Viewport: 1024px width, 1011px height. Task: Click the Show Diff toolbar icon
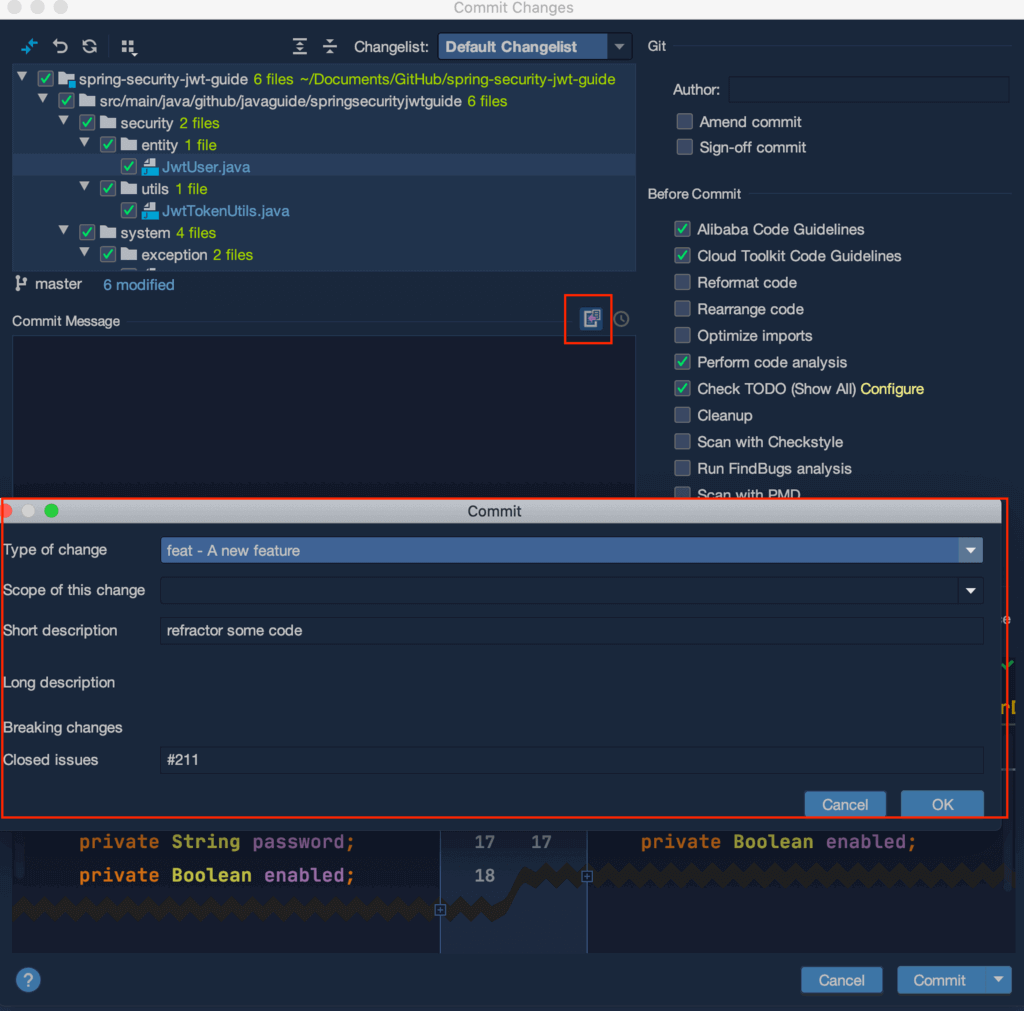pos(28,46)
